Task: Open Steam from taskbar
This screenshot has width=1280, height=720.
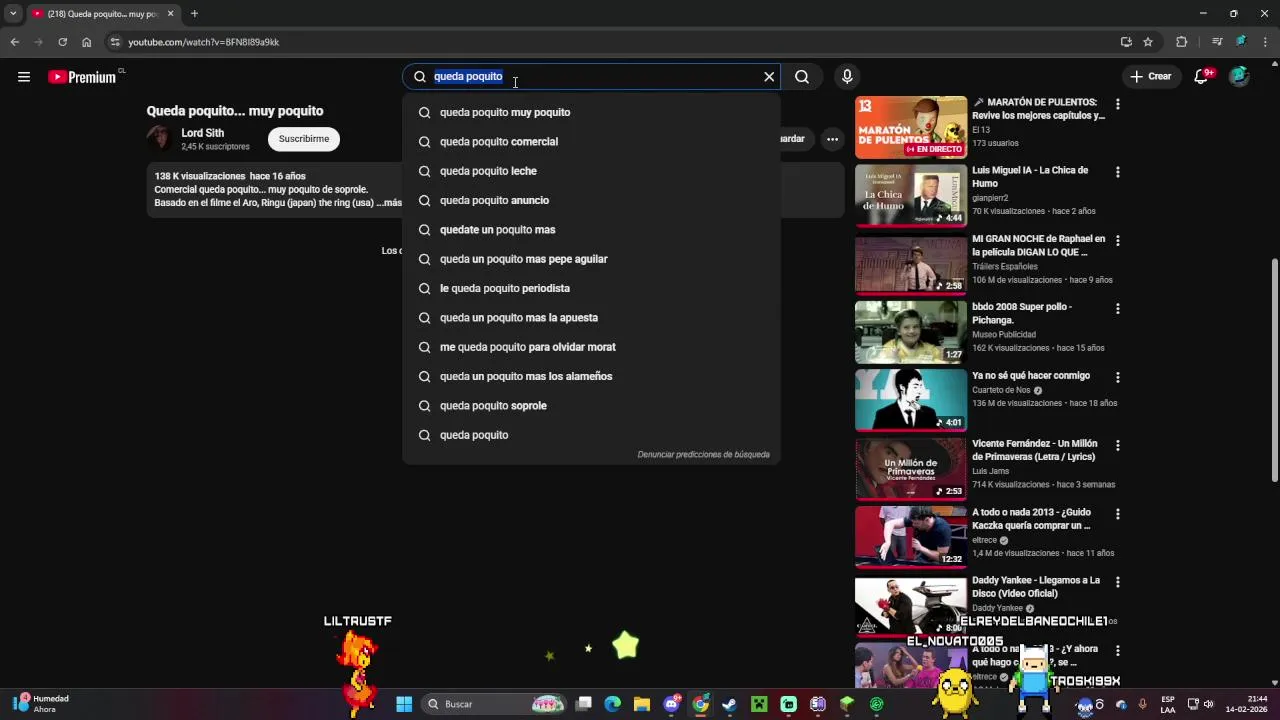Action: [730, 704]
